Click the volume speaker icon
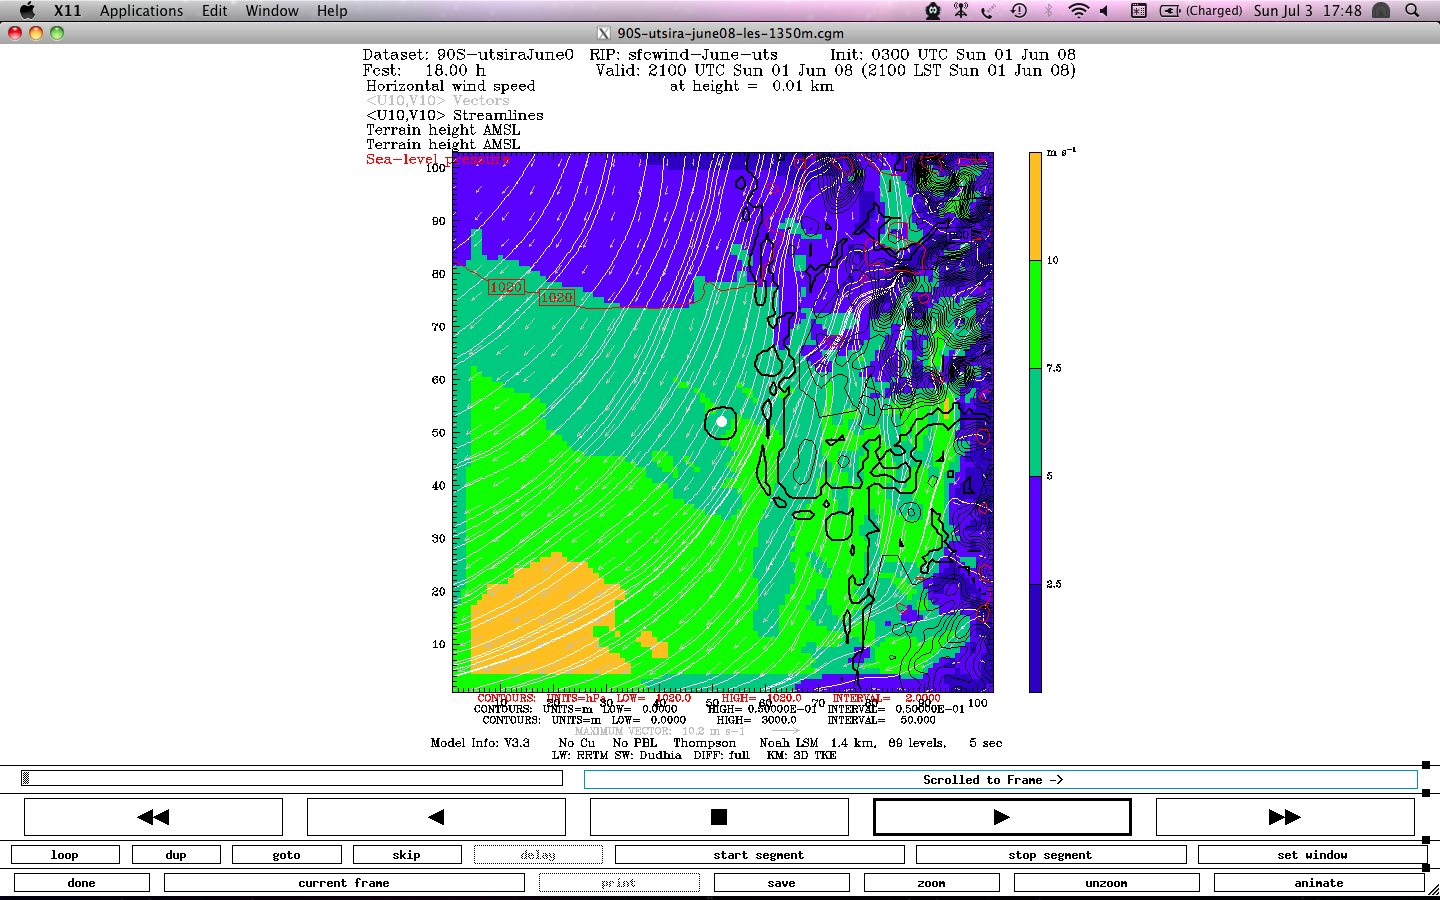Screen dimensions: 1440x900 tap(1105, 11)
